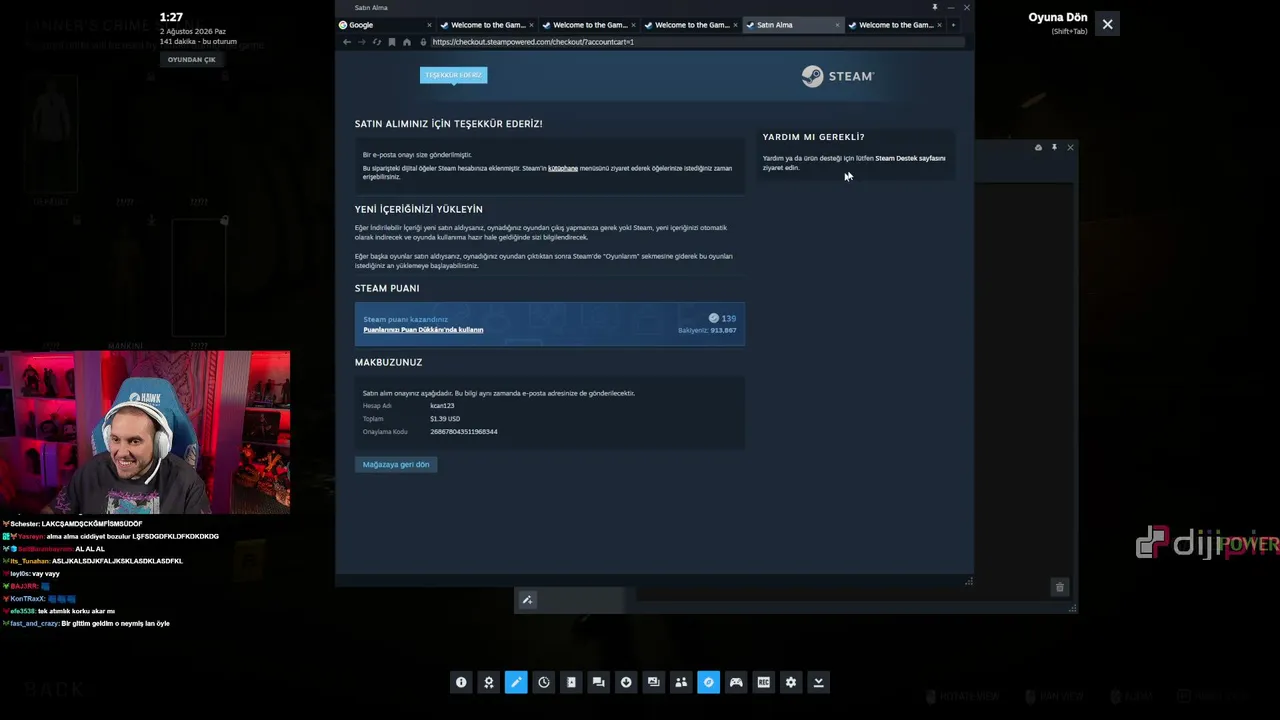The width and height of the screenshot is (1280, 720).
Task: Click the OYUNDAN ÇIK exit game button
Action: coord(191,60)
